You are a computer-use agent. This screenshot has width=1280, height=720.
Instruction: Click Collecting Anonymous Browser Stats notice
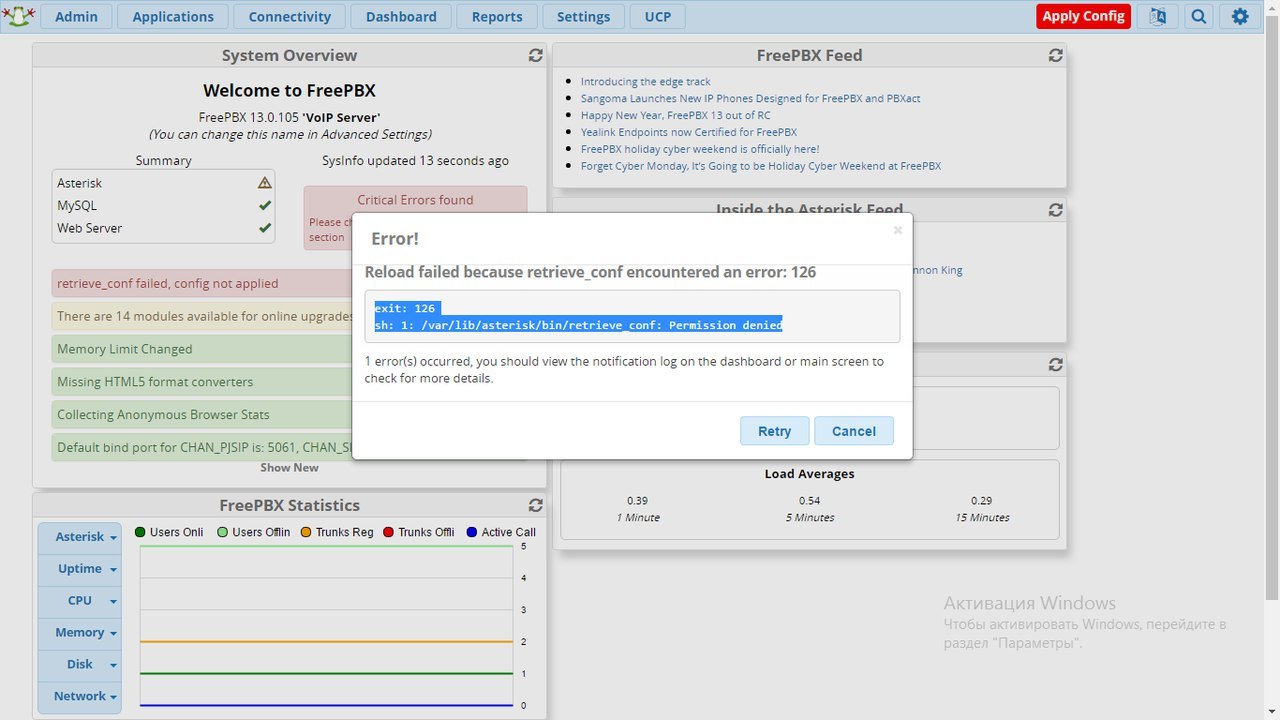pyautogui.click(x=201, y=415)
